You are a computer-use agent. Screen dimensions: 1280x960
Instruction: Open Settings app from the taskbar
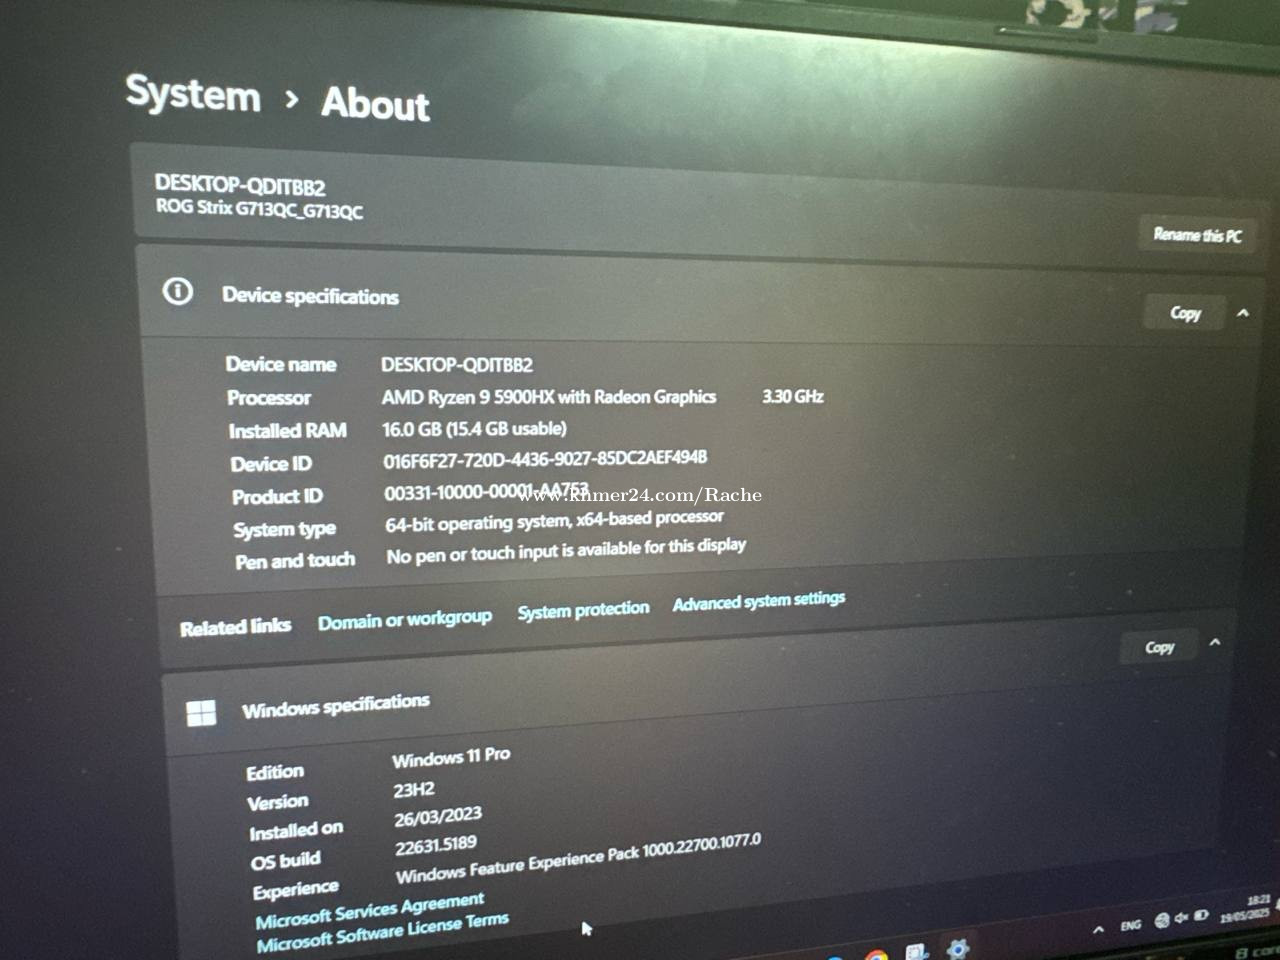click(957, 947)
